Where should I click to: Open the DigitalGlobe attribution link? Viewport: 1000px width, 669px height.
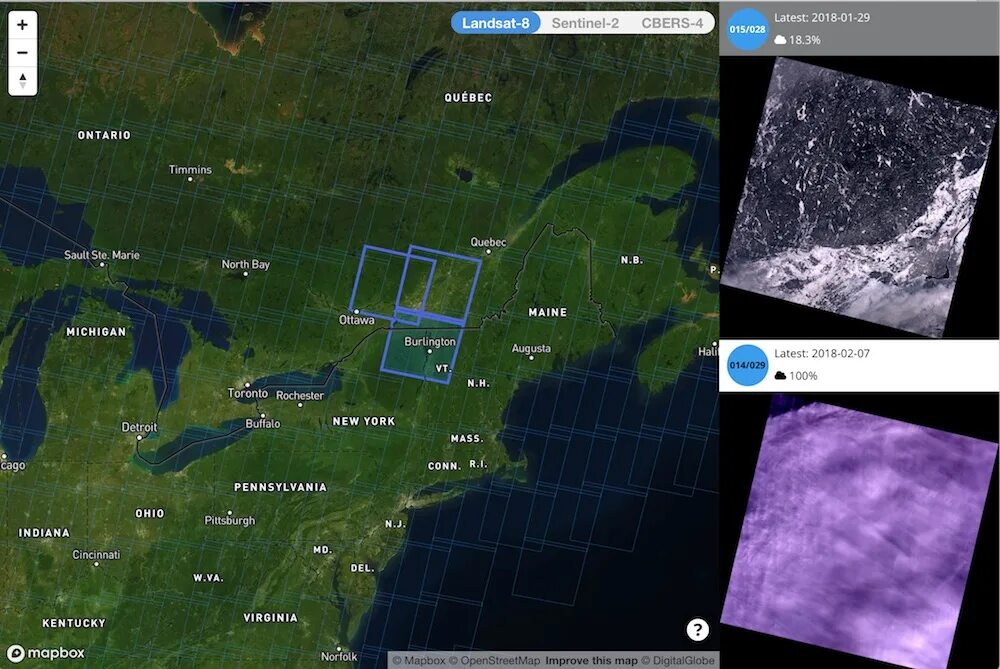tap(678, 661)
